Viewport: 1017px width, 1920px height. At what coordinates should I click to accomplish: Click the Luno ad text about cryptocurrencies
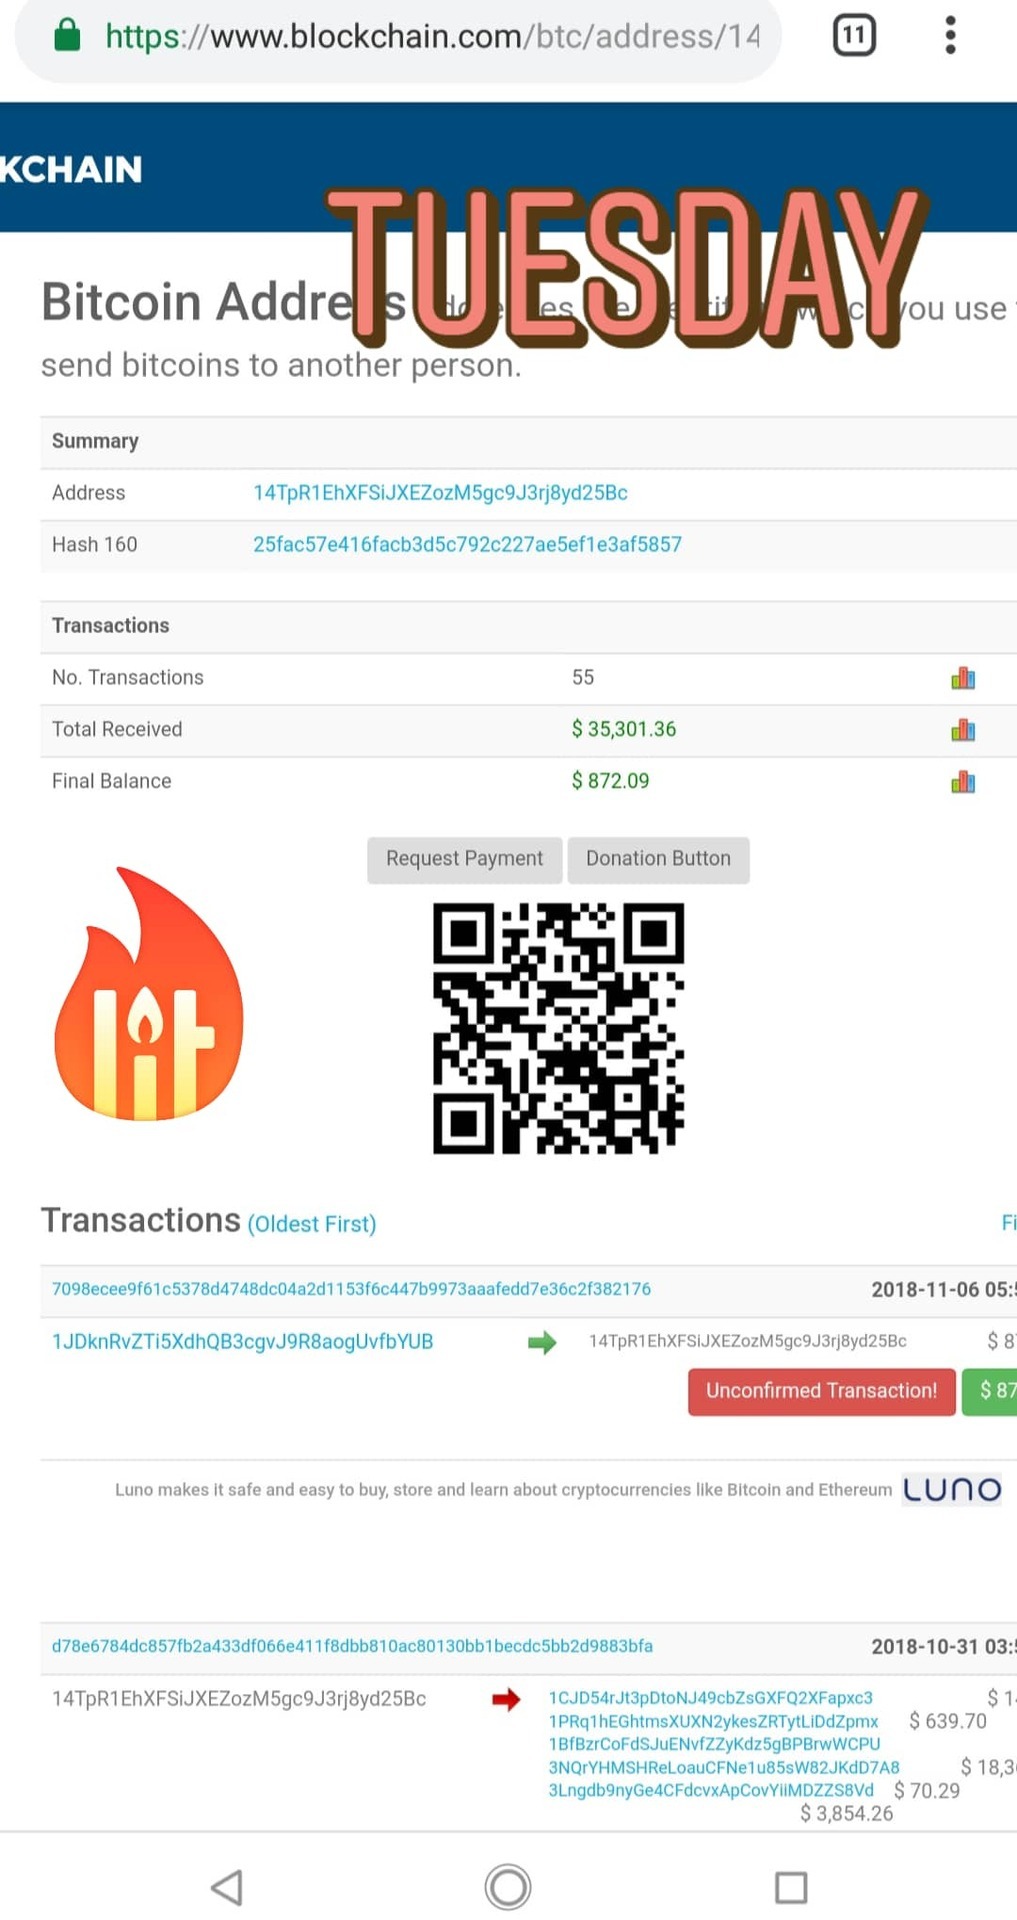click(503, 1490)
